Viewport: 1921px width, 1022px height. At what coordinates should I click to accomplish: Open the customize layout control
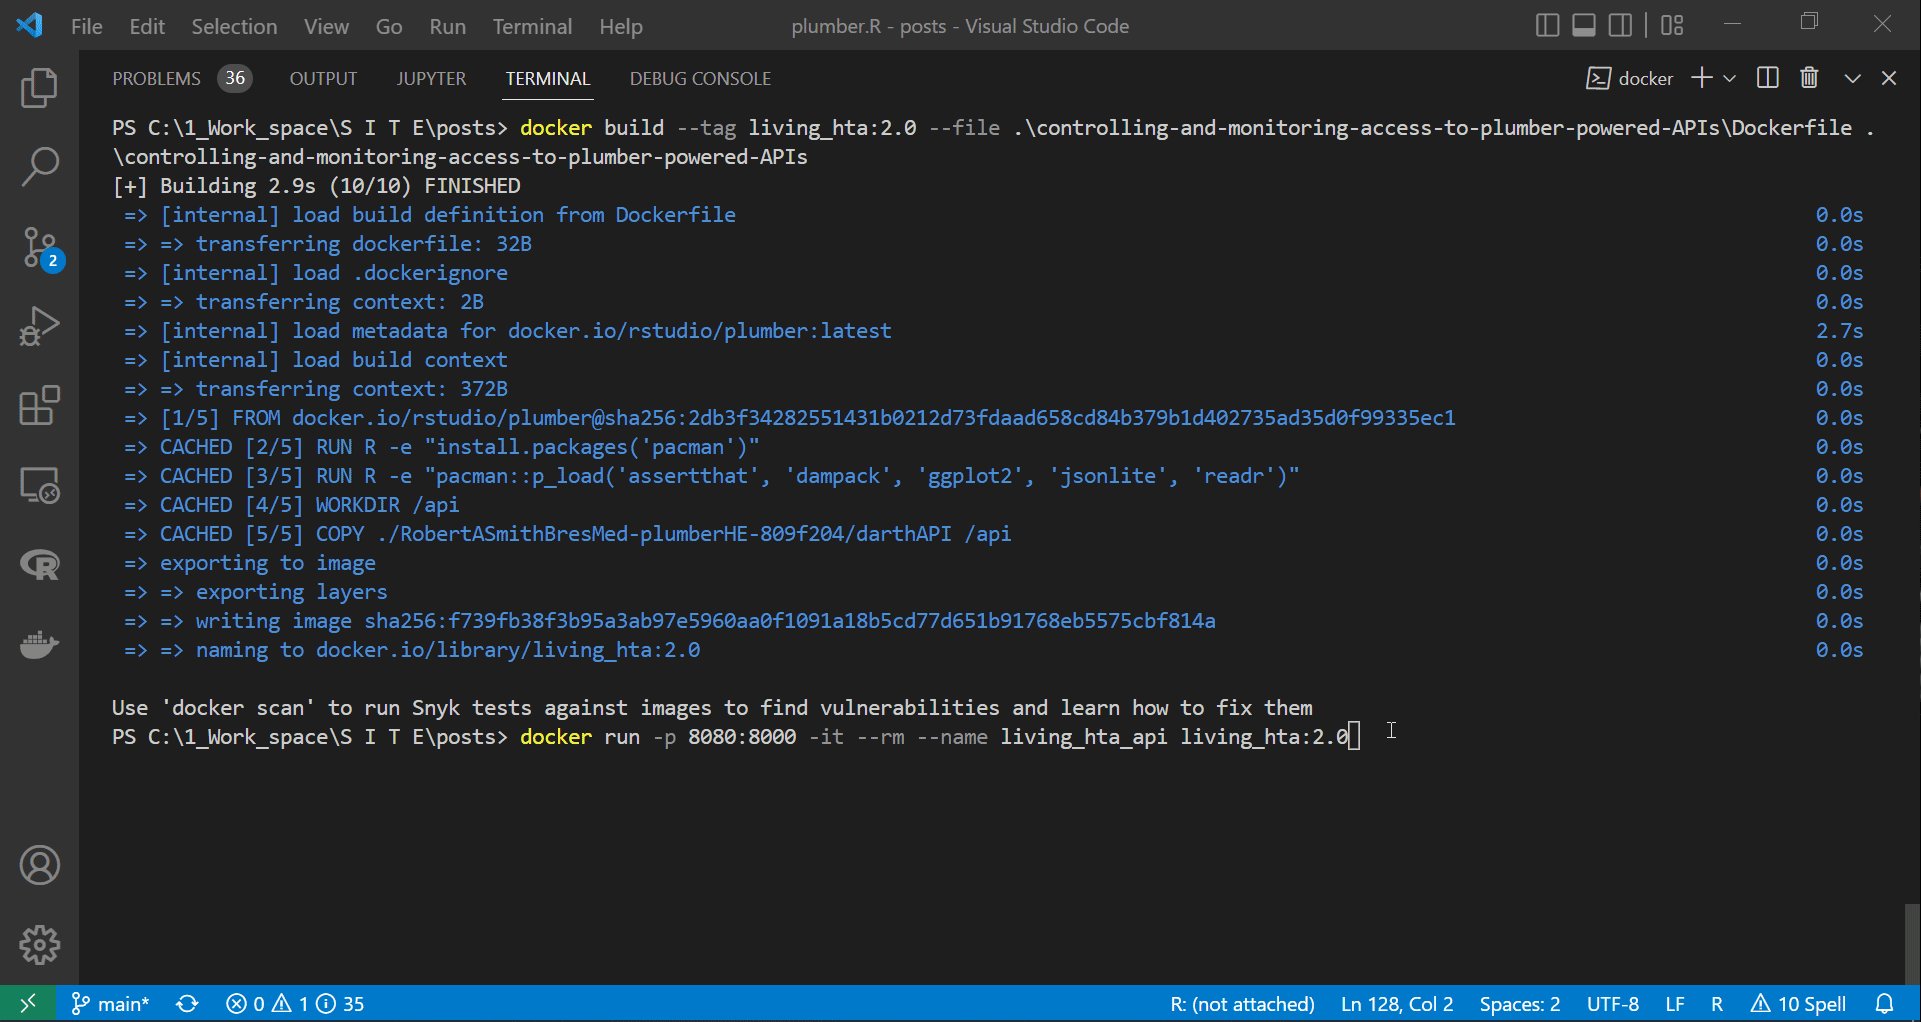click(x=1672, y=25)
